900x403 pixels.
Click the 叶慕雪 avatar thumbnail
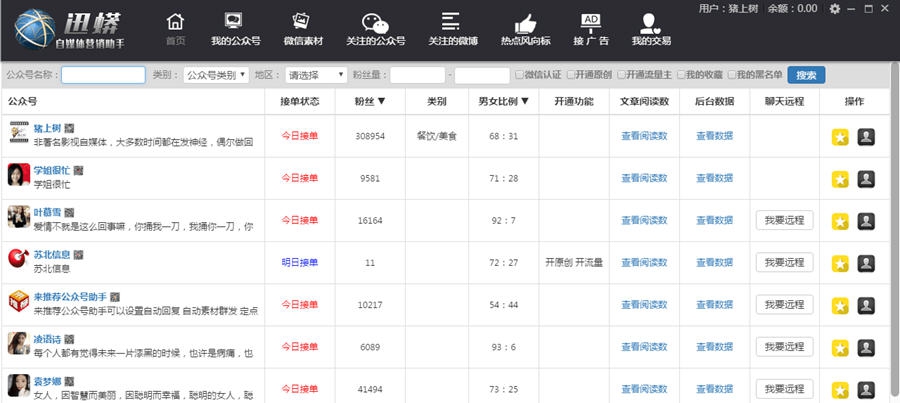coord(19,216)
